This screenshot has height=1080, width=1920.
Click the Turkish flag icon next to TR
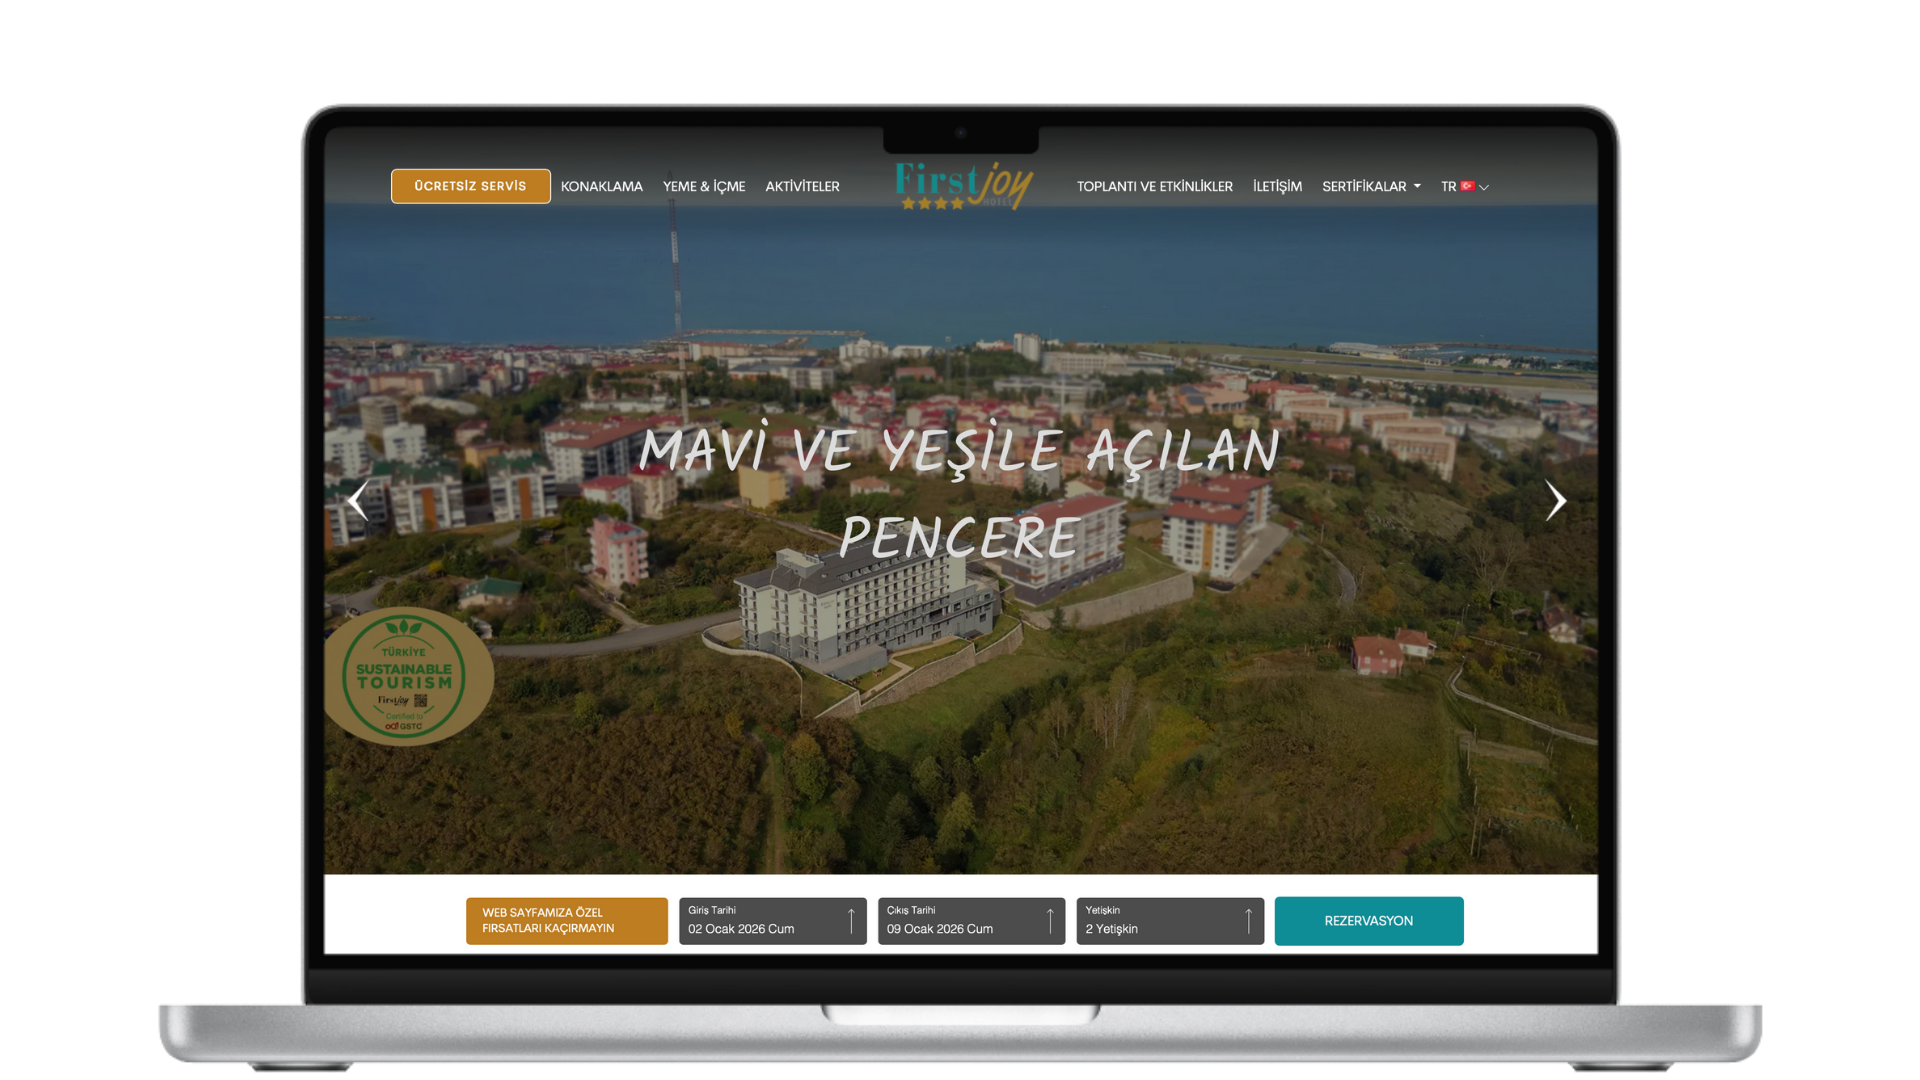pyautogui.click(x=1467, y=186)
